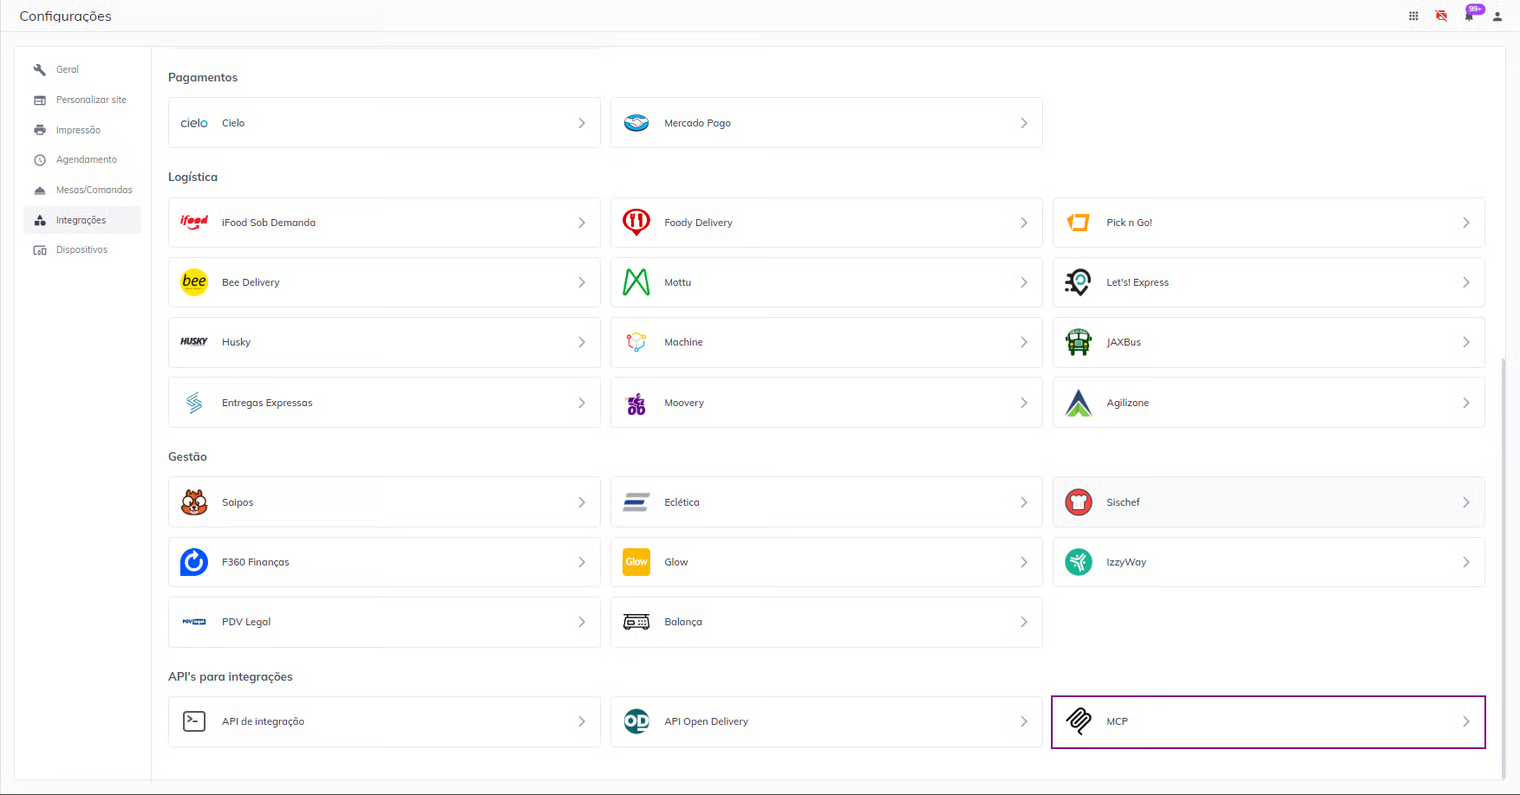Click the Sischef red chef hat icon
1520x795 pixels.
click(x=1078, y=502)
